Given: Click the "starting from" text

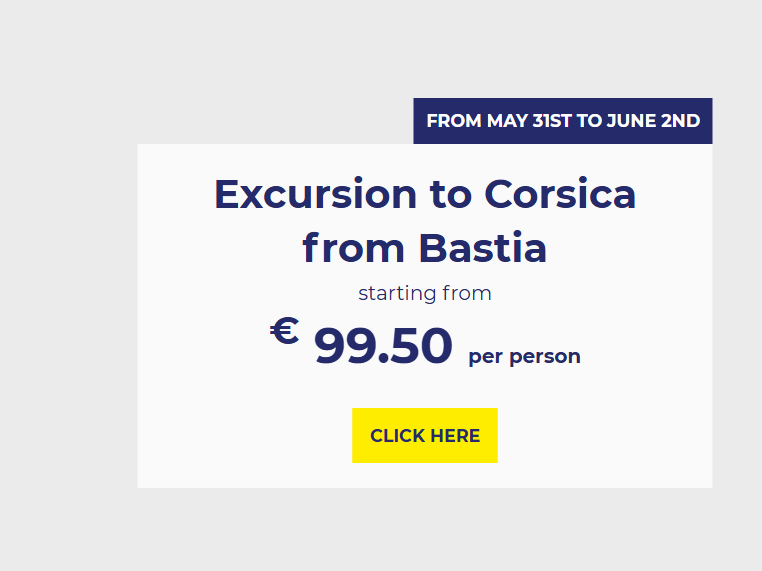Looking at the screenshot, I should (425, 294).
